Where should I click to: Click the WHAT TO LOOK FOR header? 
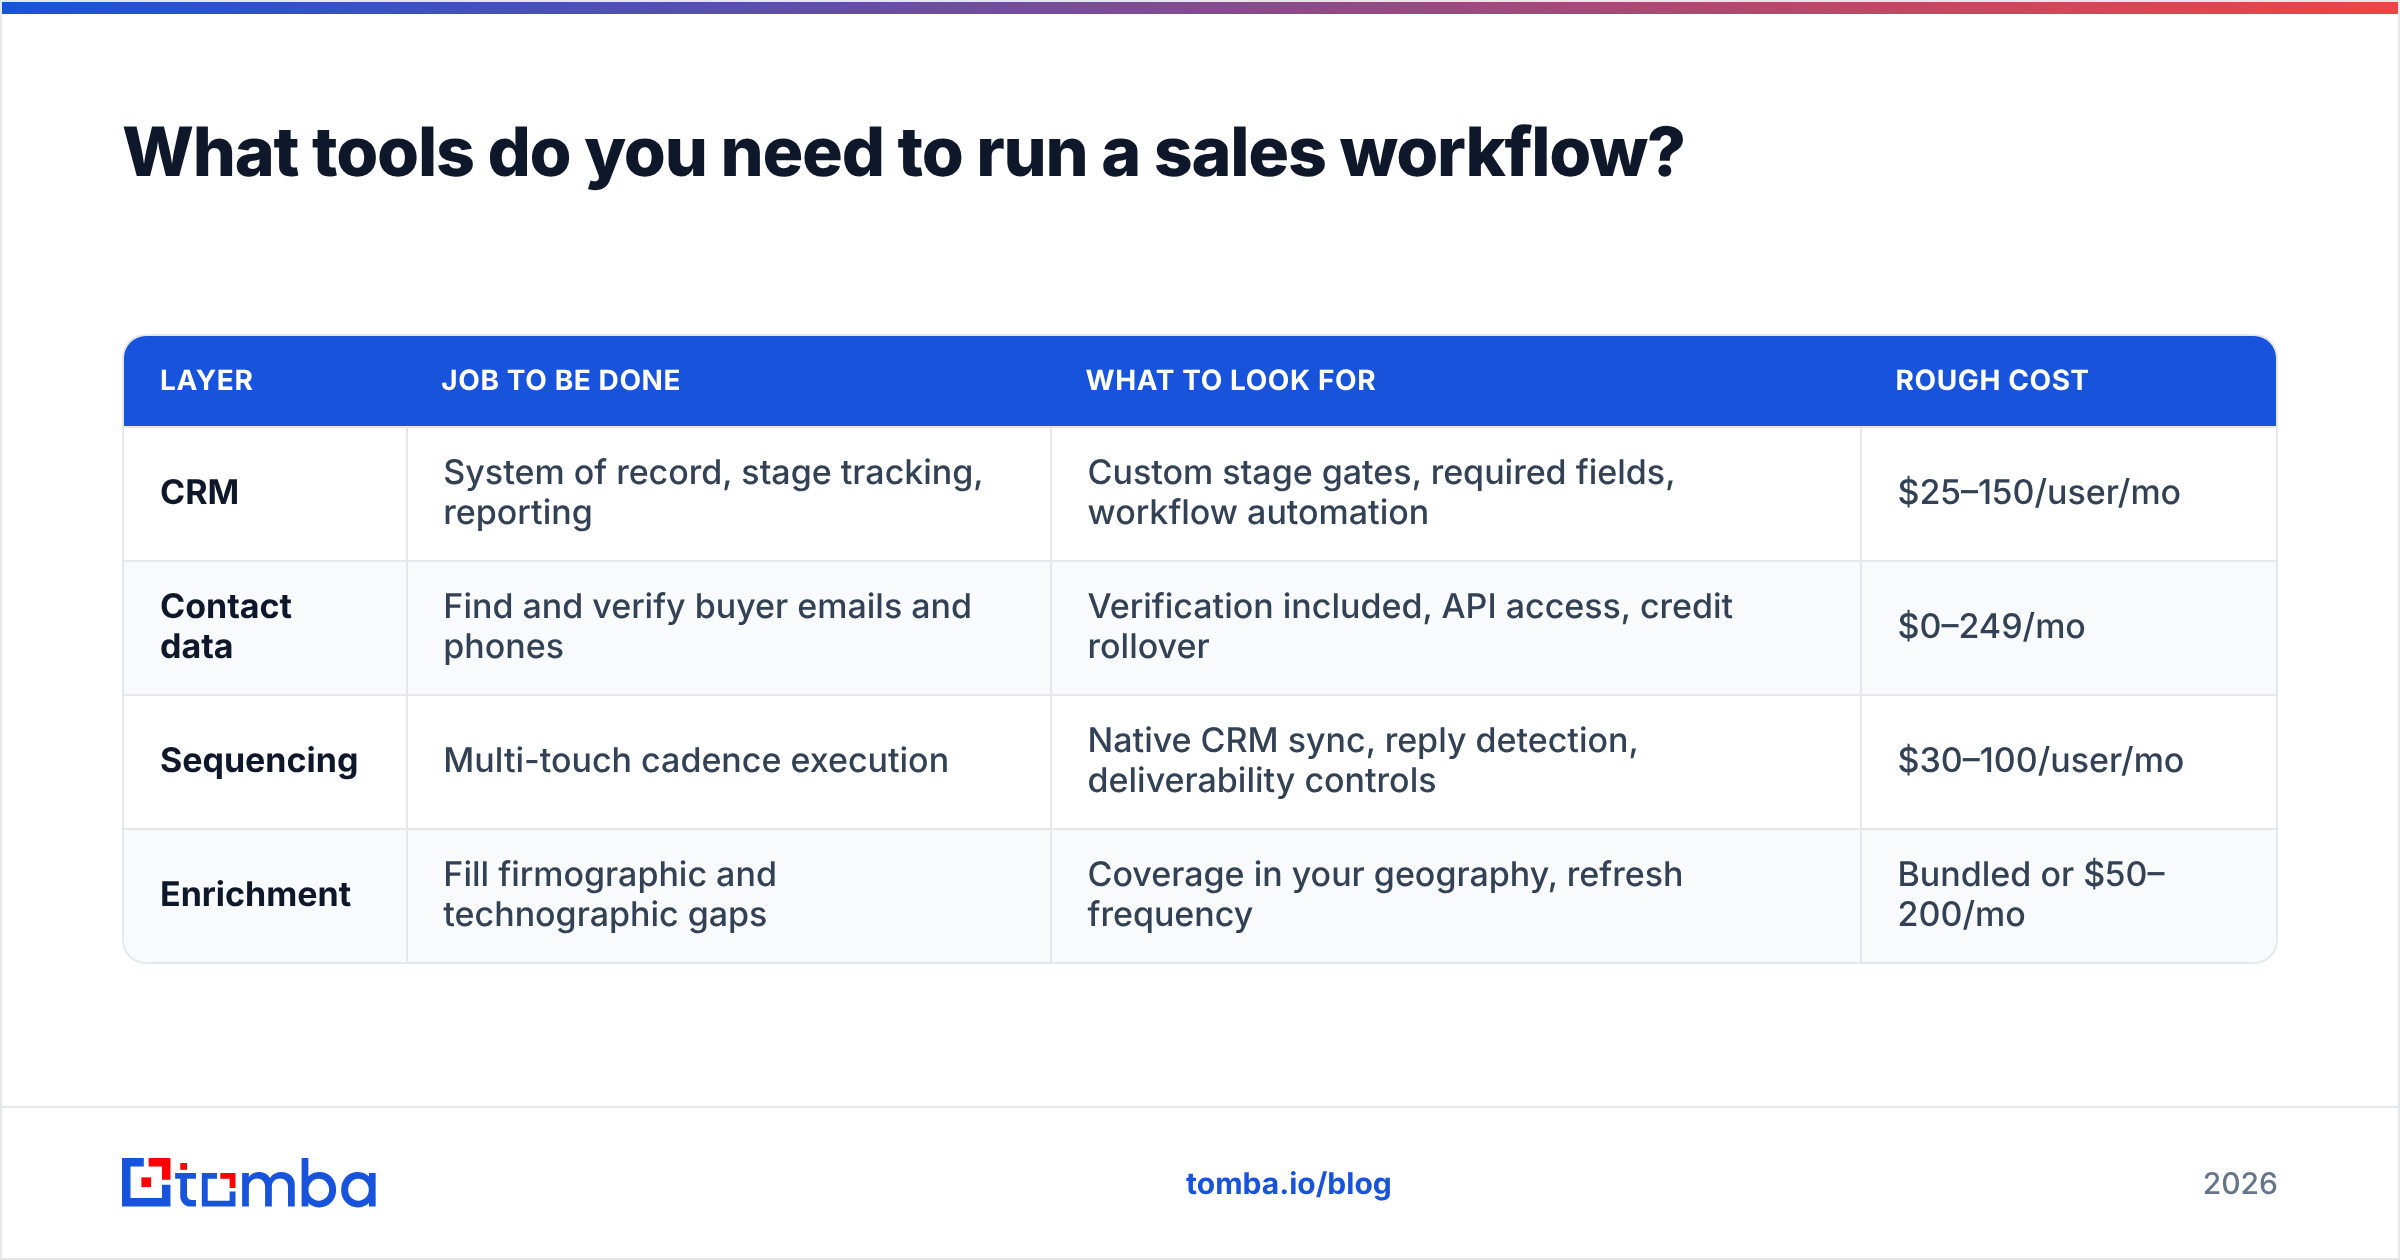tap(1231, 380)
